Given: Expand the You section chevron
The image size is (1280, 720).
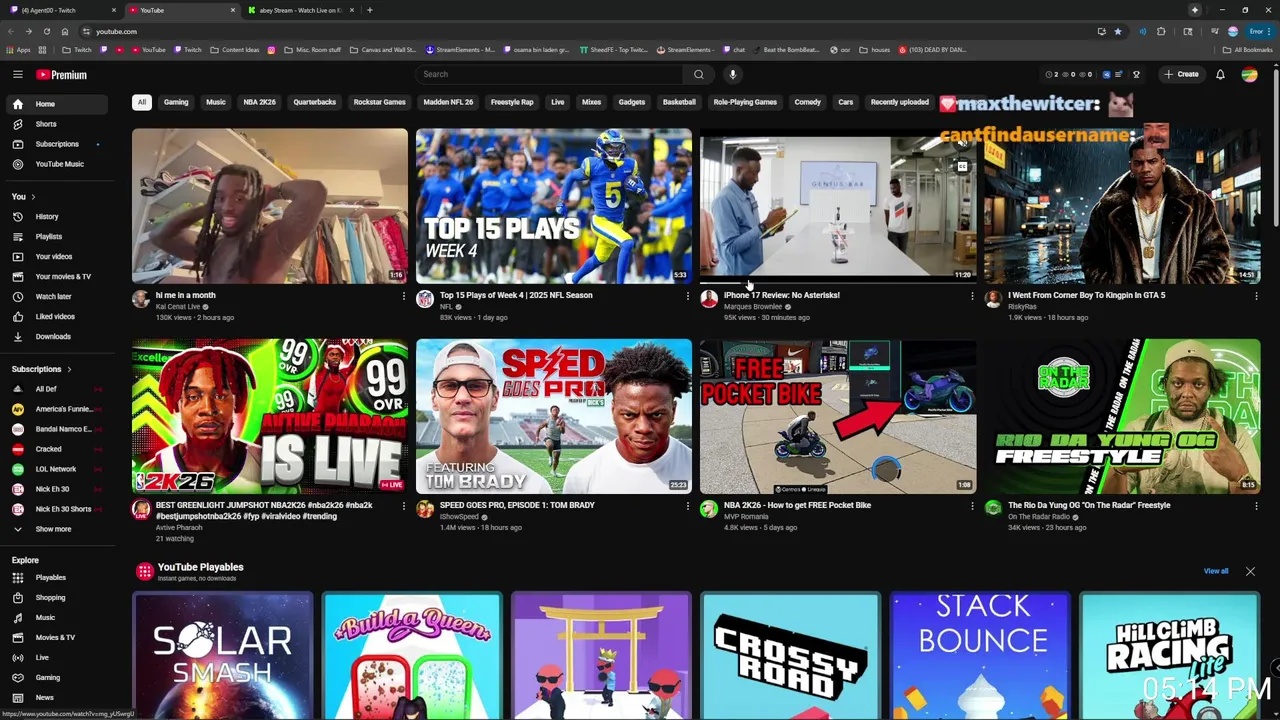Looking at the screenshot, I should pyautogui.click(x=33, y=197).
